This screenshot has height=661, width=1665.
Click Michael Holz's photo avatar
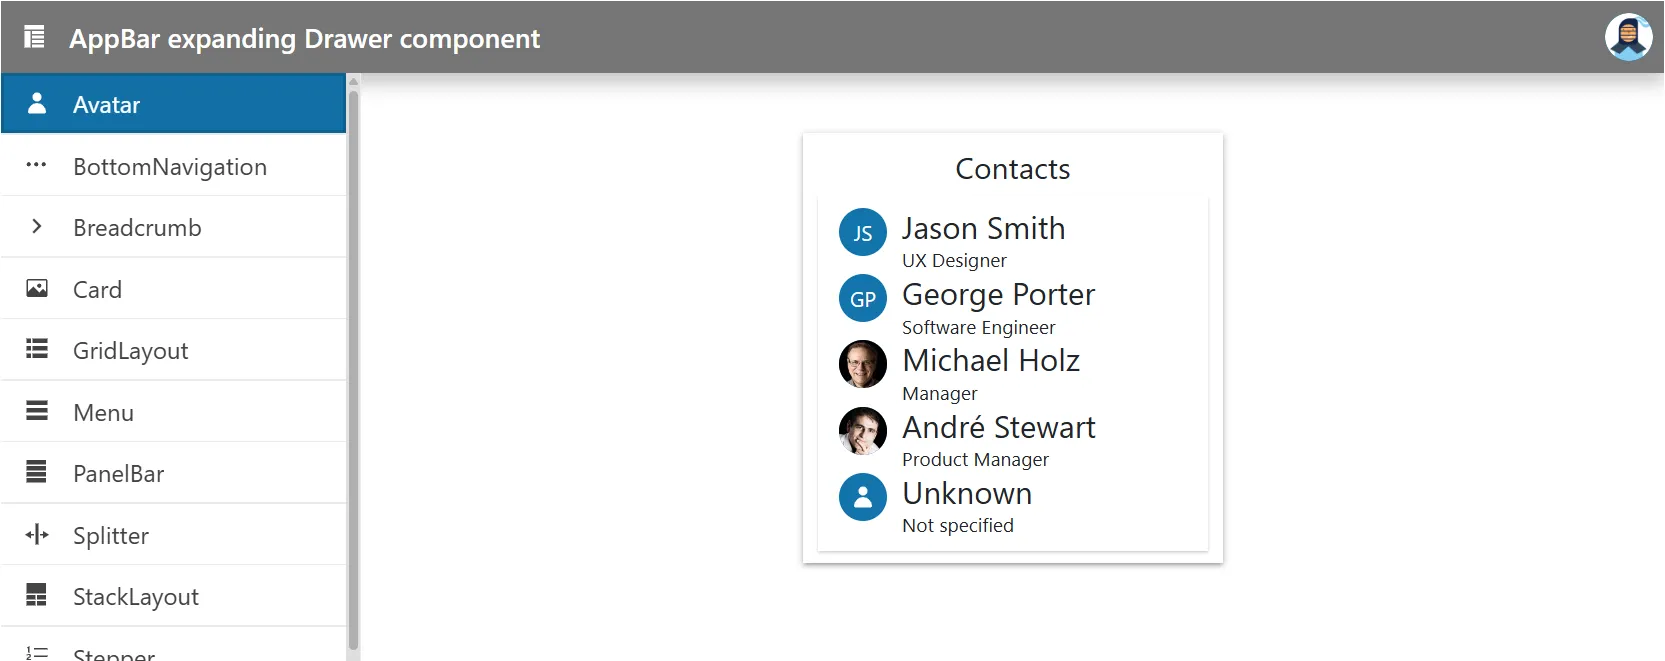tap(863, 364)
